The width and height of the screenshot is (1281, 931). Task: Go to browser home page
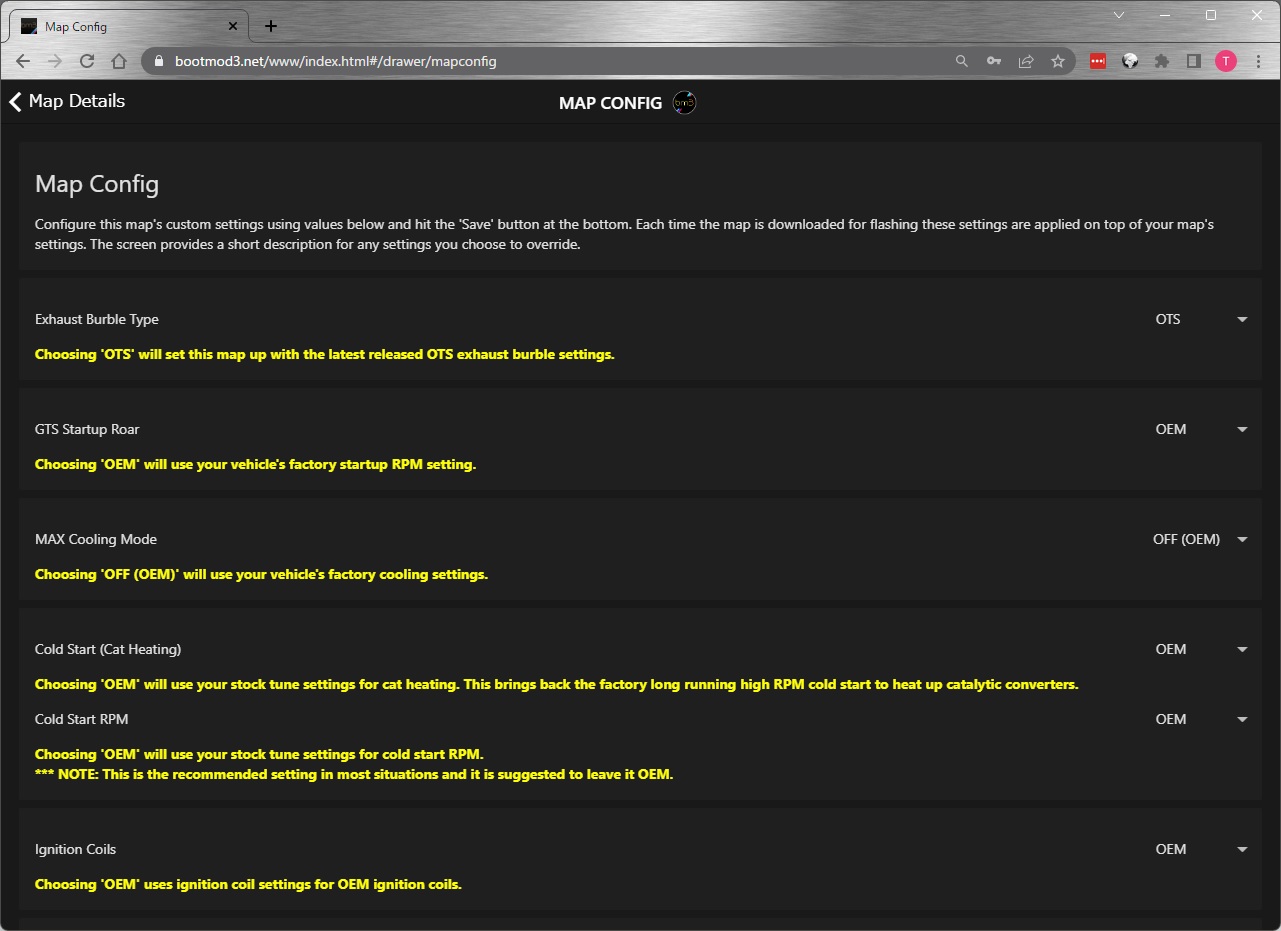pos(119,61)
